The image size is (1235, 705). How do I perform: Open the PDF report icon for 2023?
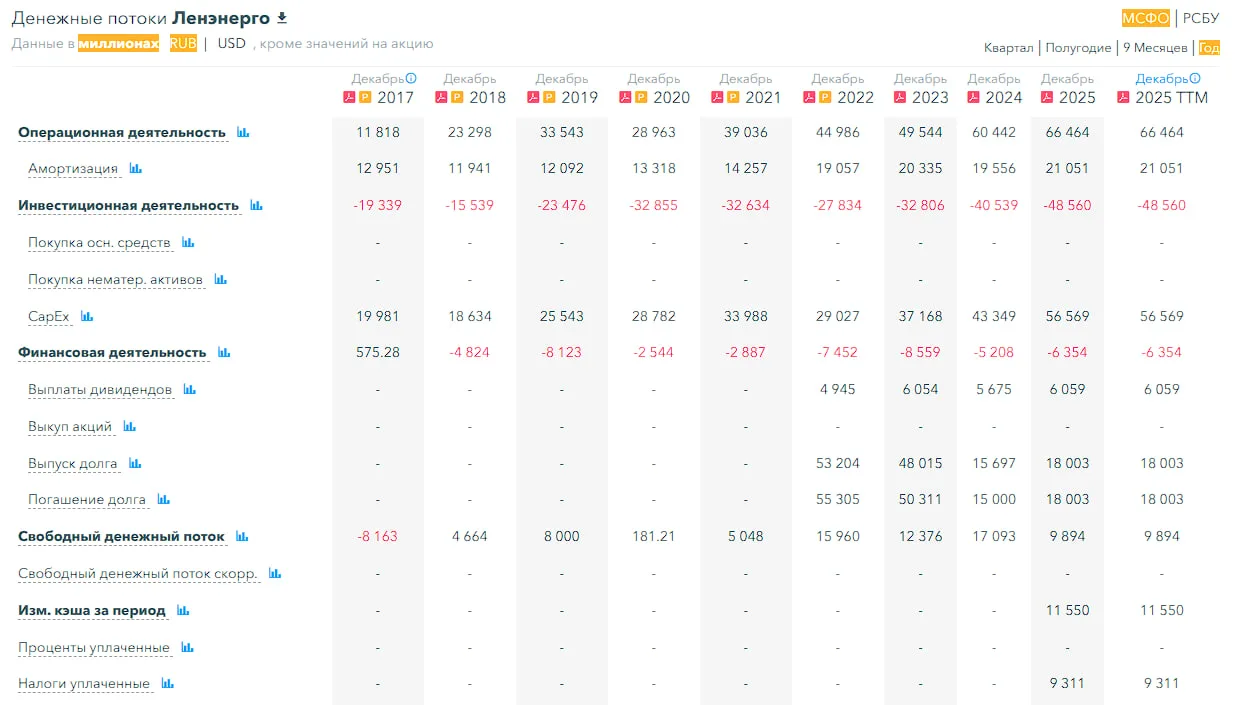tap(900, 97)
